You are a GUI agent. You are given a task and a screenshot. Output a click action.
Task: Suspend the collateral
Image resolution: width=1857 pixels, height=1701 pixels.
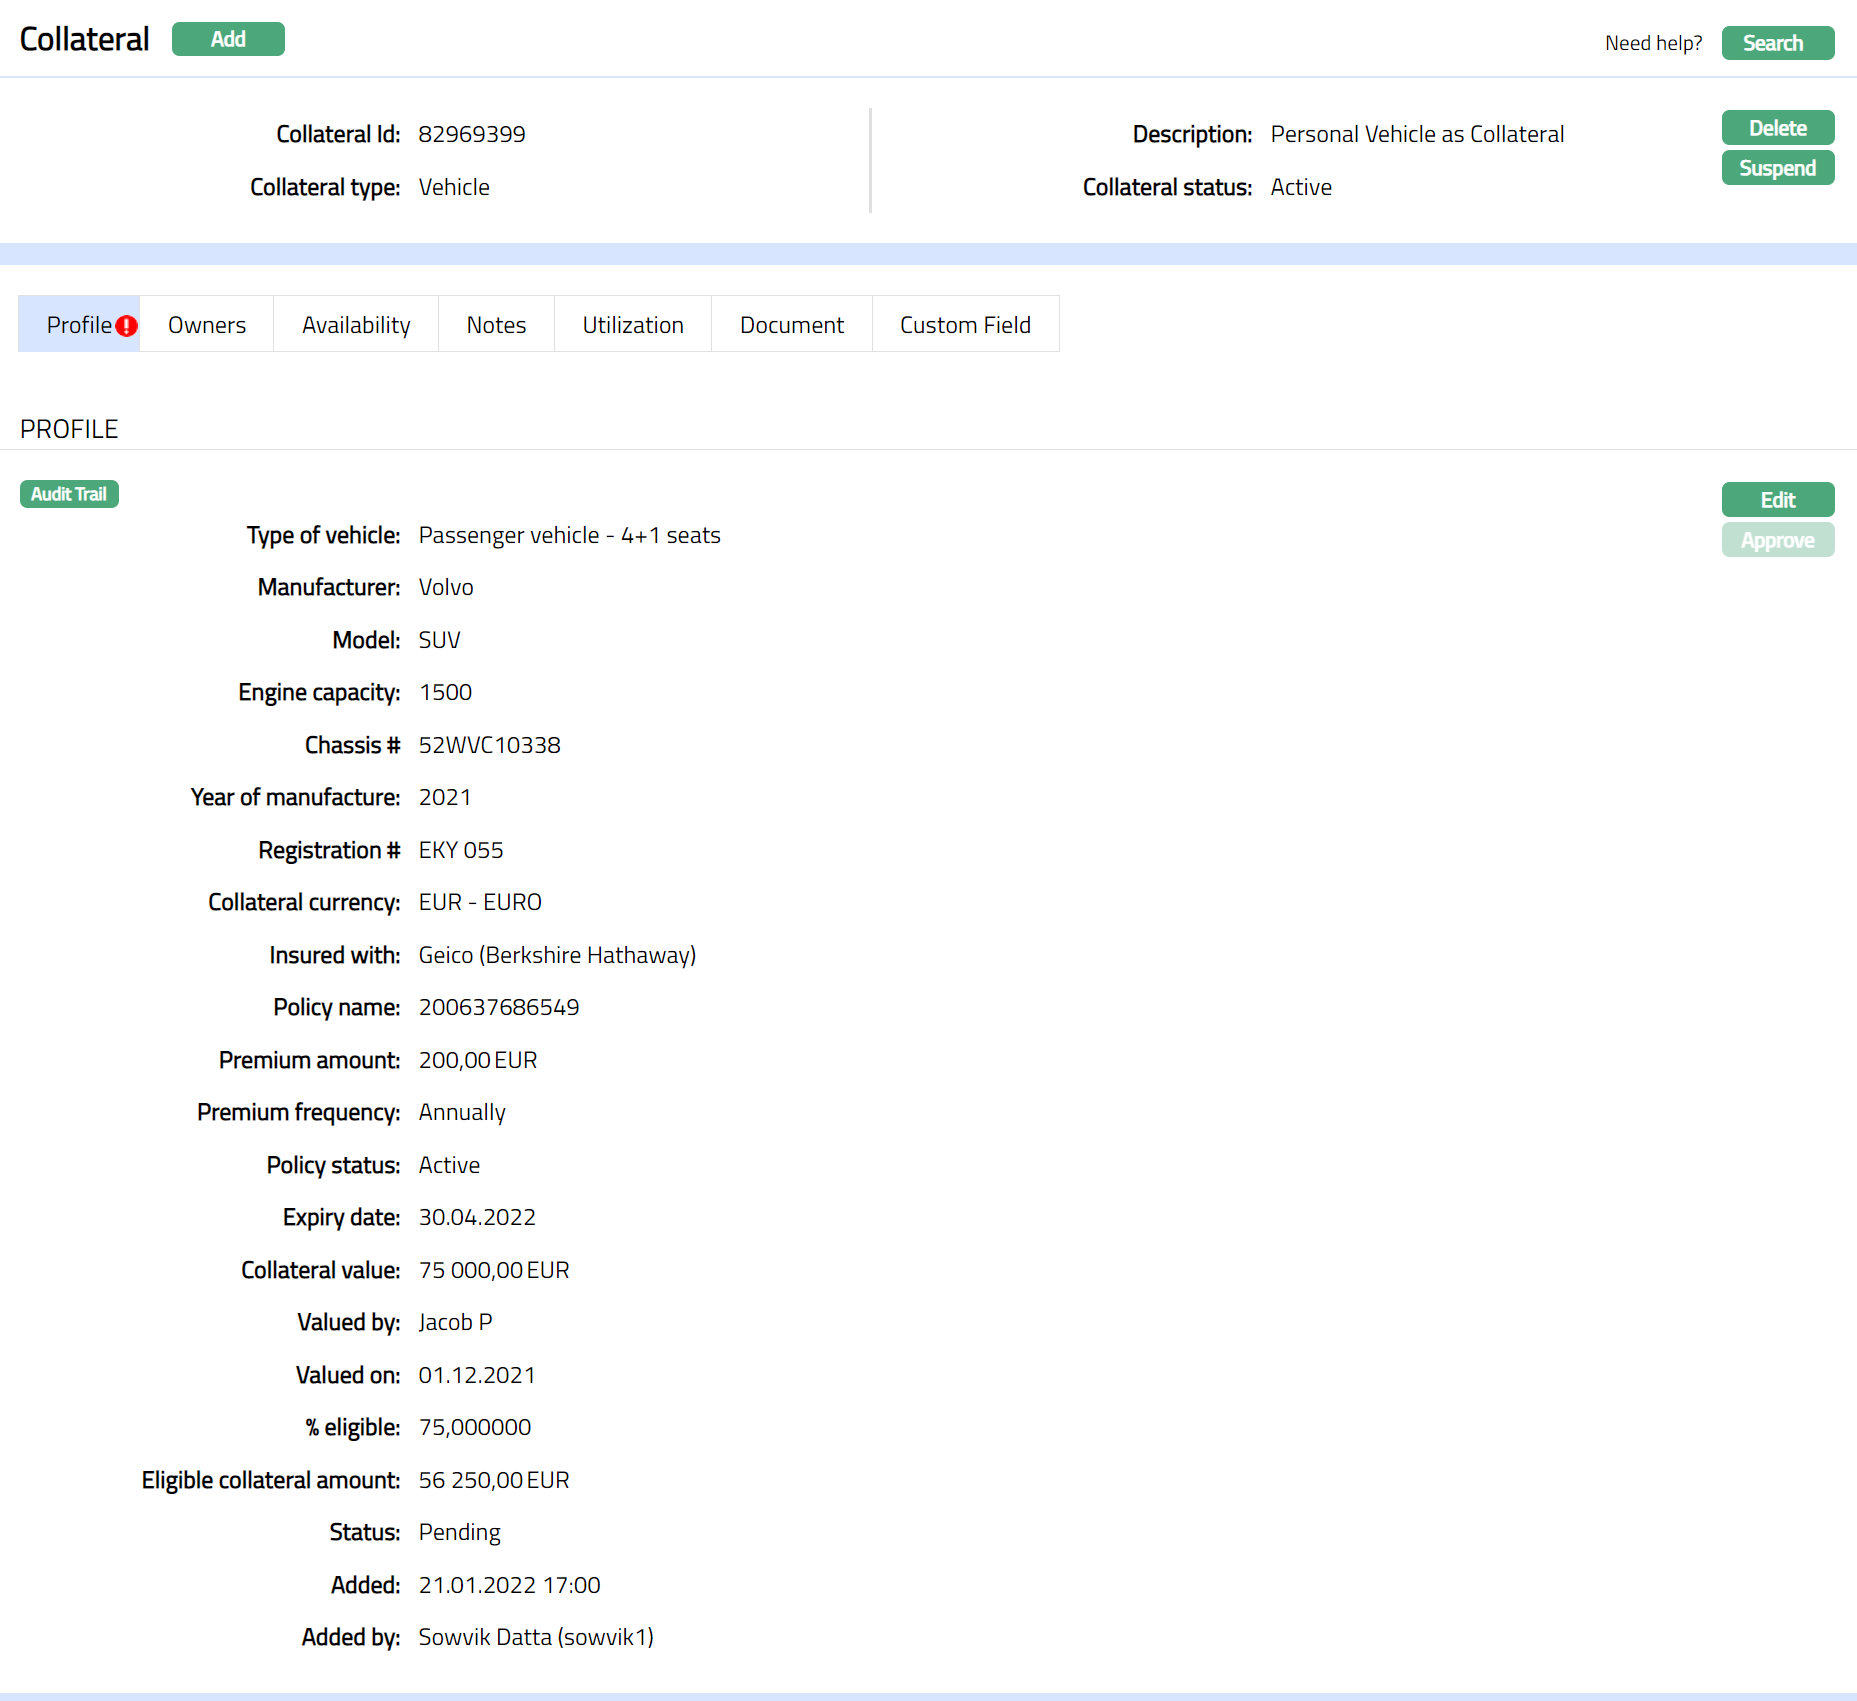coord(1777,168)
